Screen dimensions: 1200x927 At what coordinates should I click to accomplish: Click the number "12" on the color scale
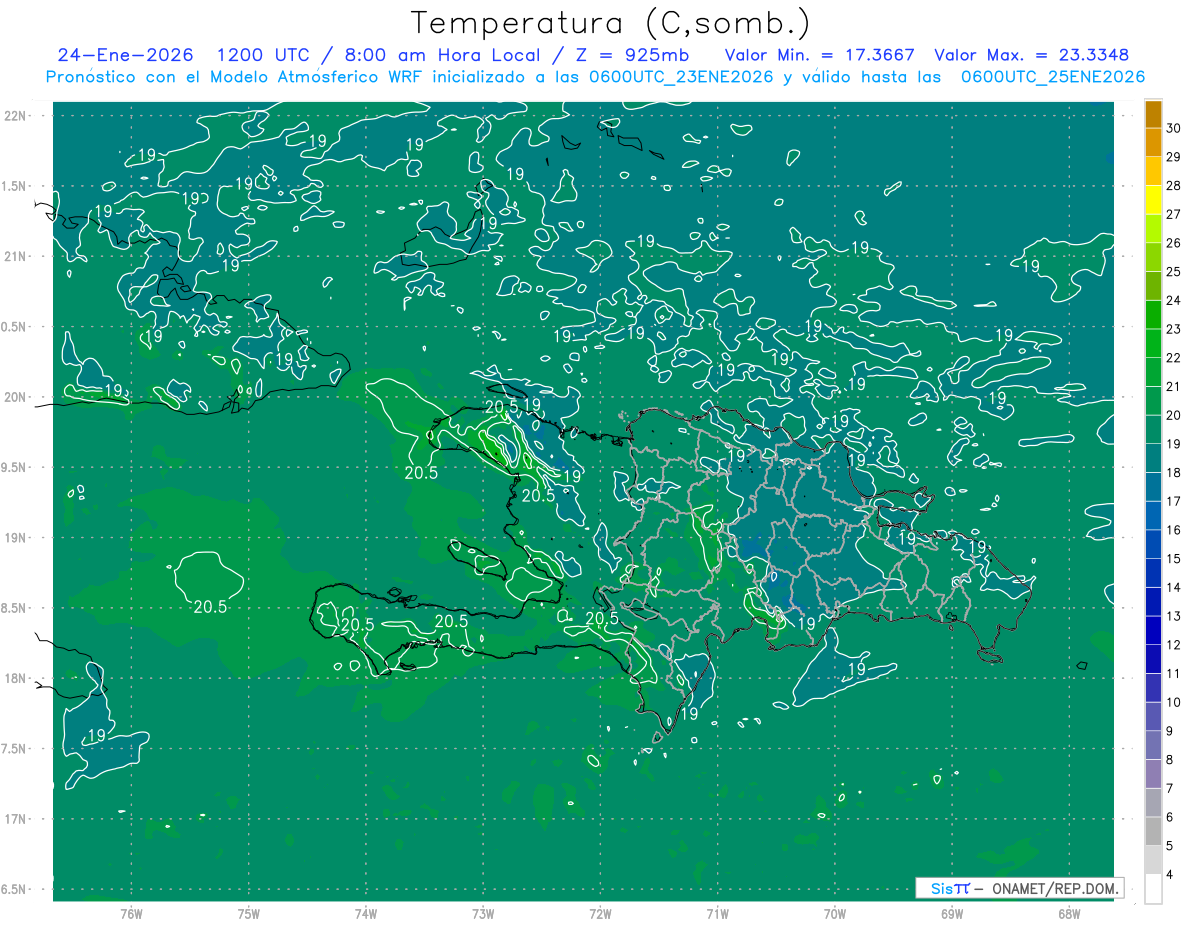point(1173,645)
